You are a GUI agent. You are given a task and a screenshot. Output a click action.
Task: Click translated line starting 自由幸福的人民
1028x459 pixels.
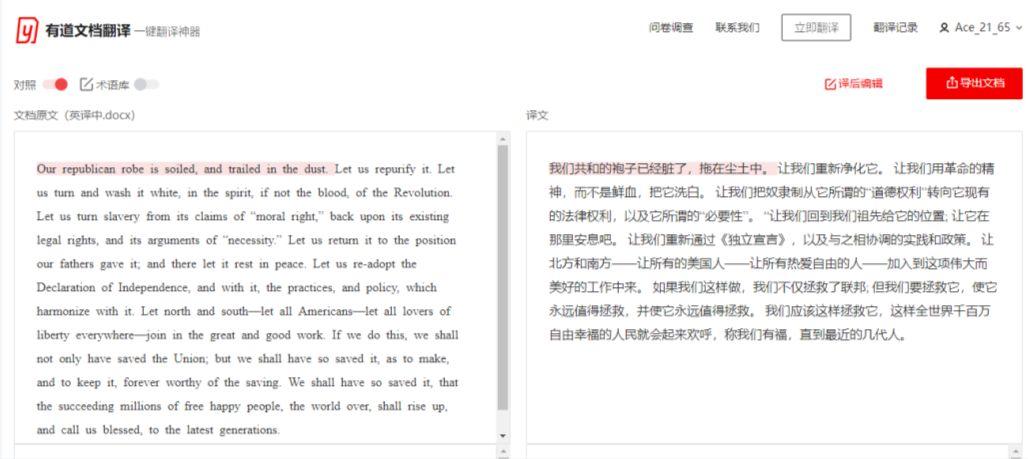click(729, 334)
